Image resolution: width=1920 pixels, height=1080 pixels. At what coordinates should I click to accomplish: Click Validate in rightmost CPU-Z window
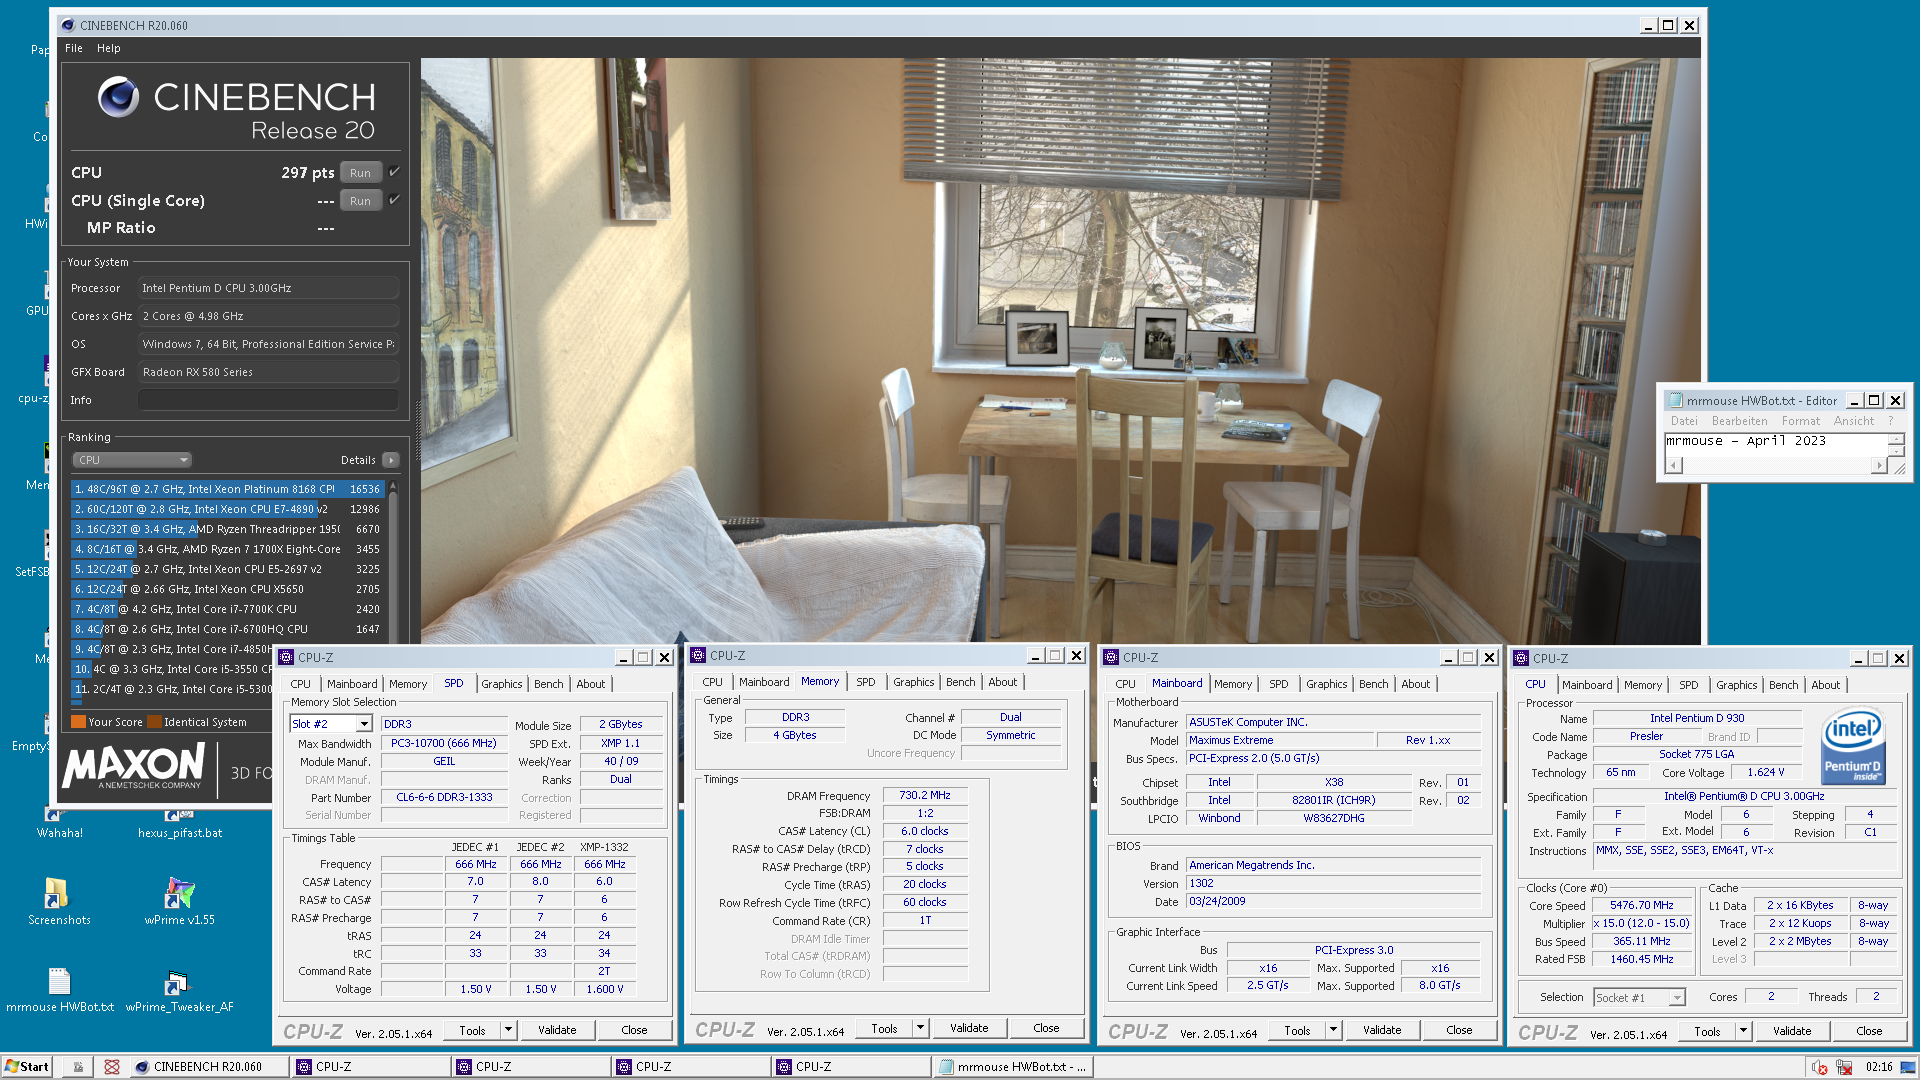click(1792, 1031)
